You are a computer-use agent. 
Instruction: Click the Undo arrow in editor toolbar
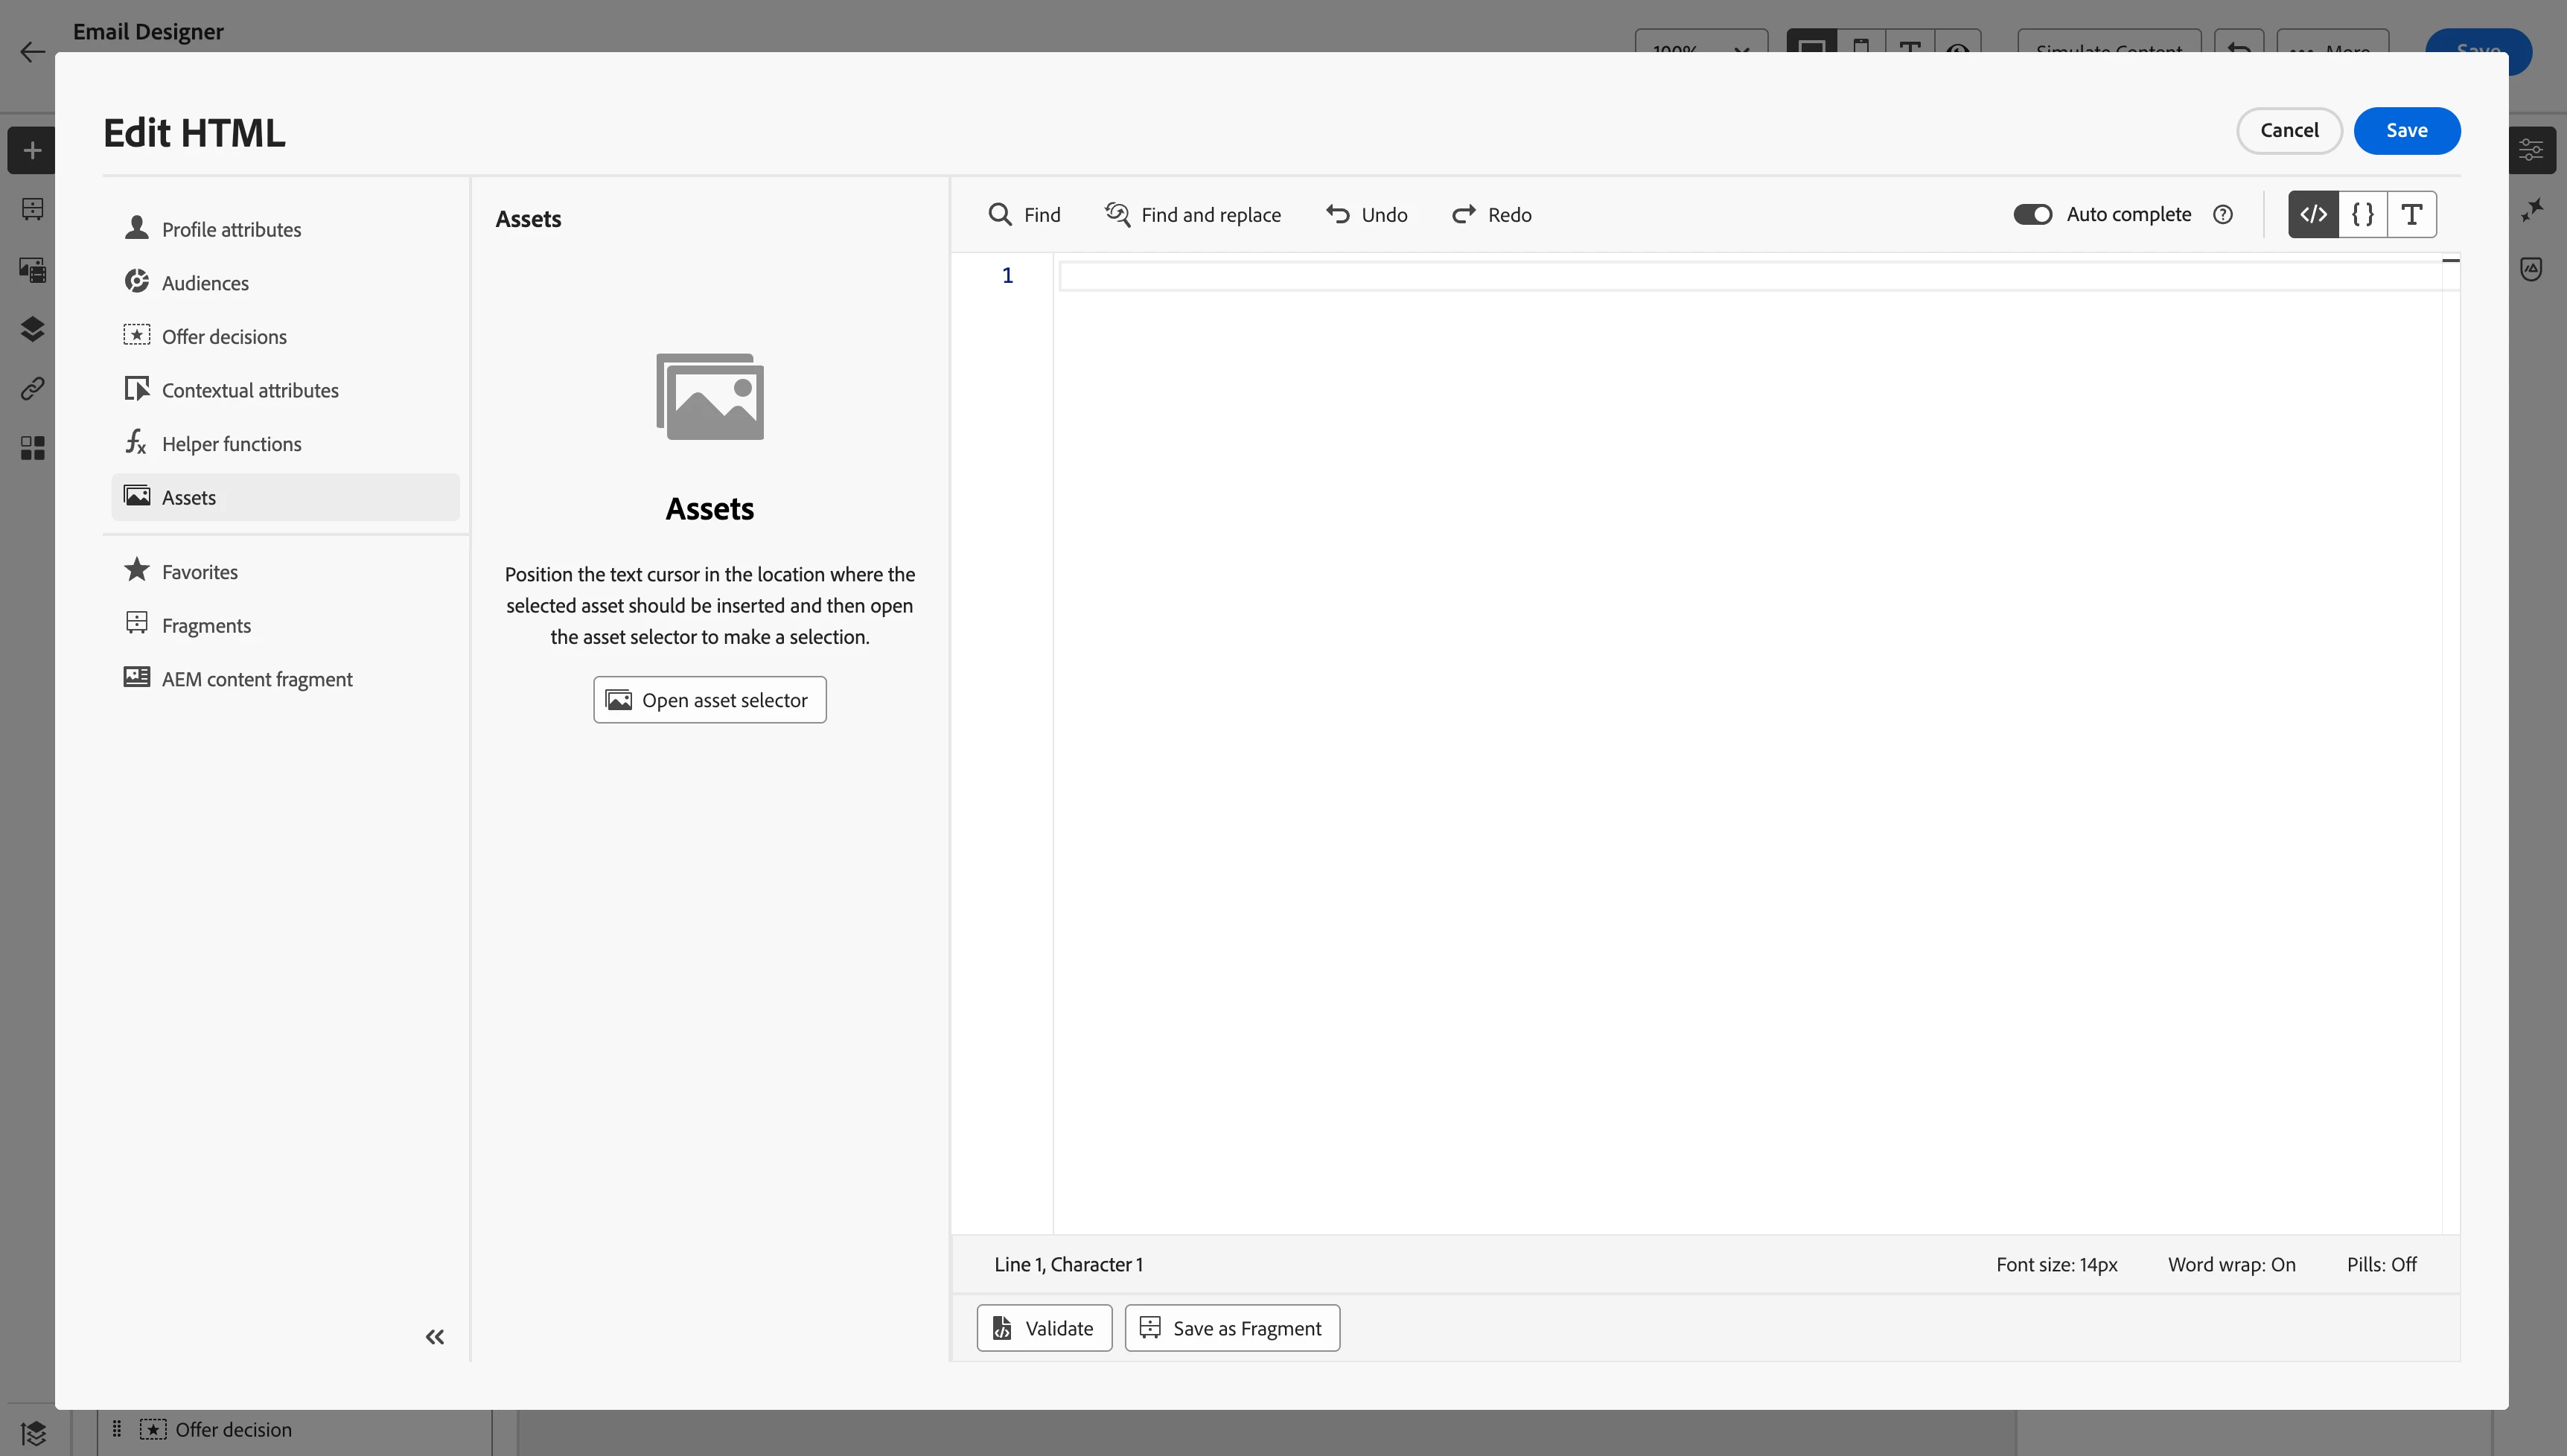pyautogui.click(x=1337, y=214)
